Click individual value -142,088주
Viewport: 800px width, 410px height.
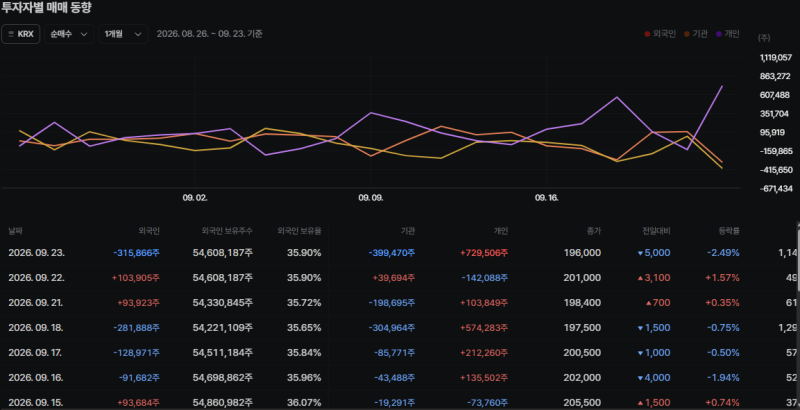point(485,278)
